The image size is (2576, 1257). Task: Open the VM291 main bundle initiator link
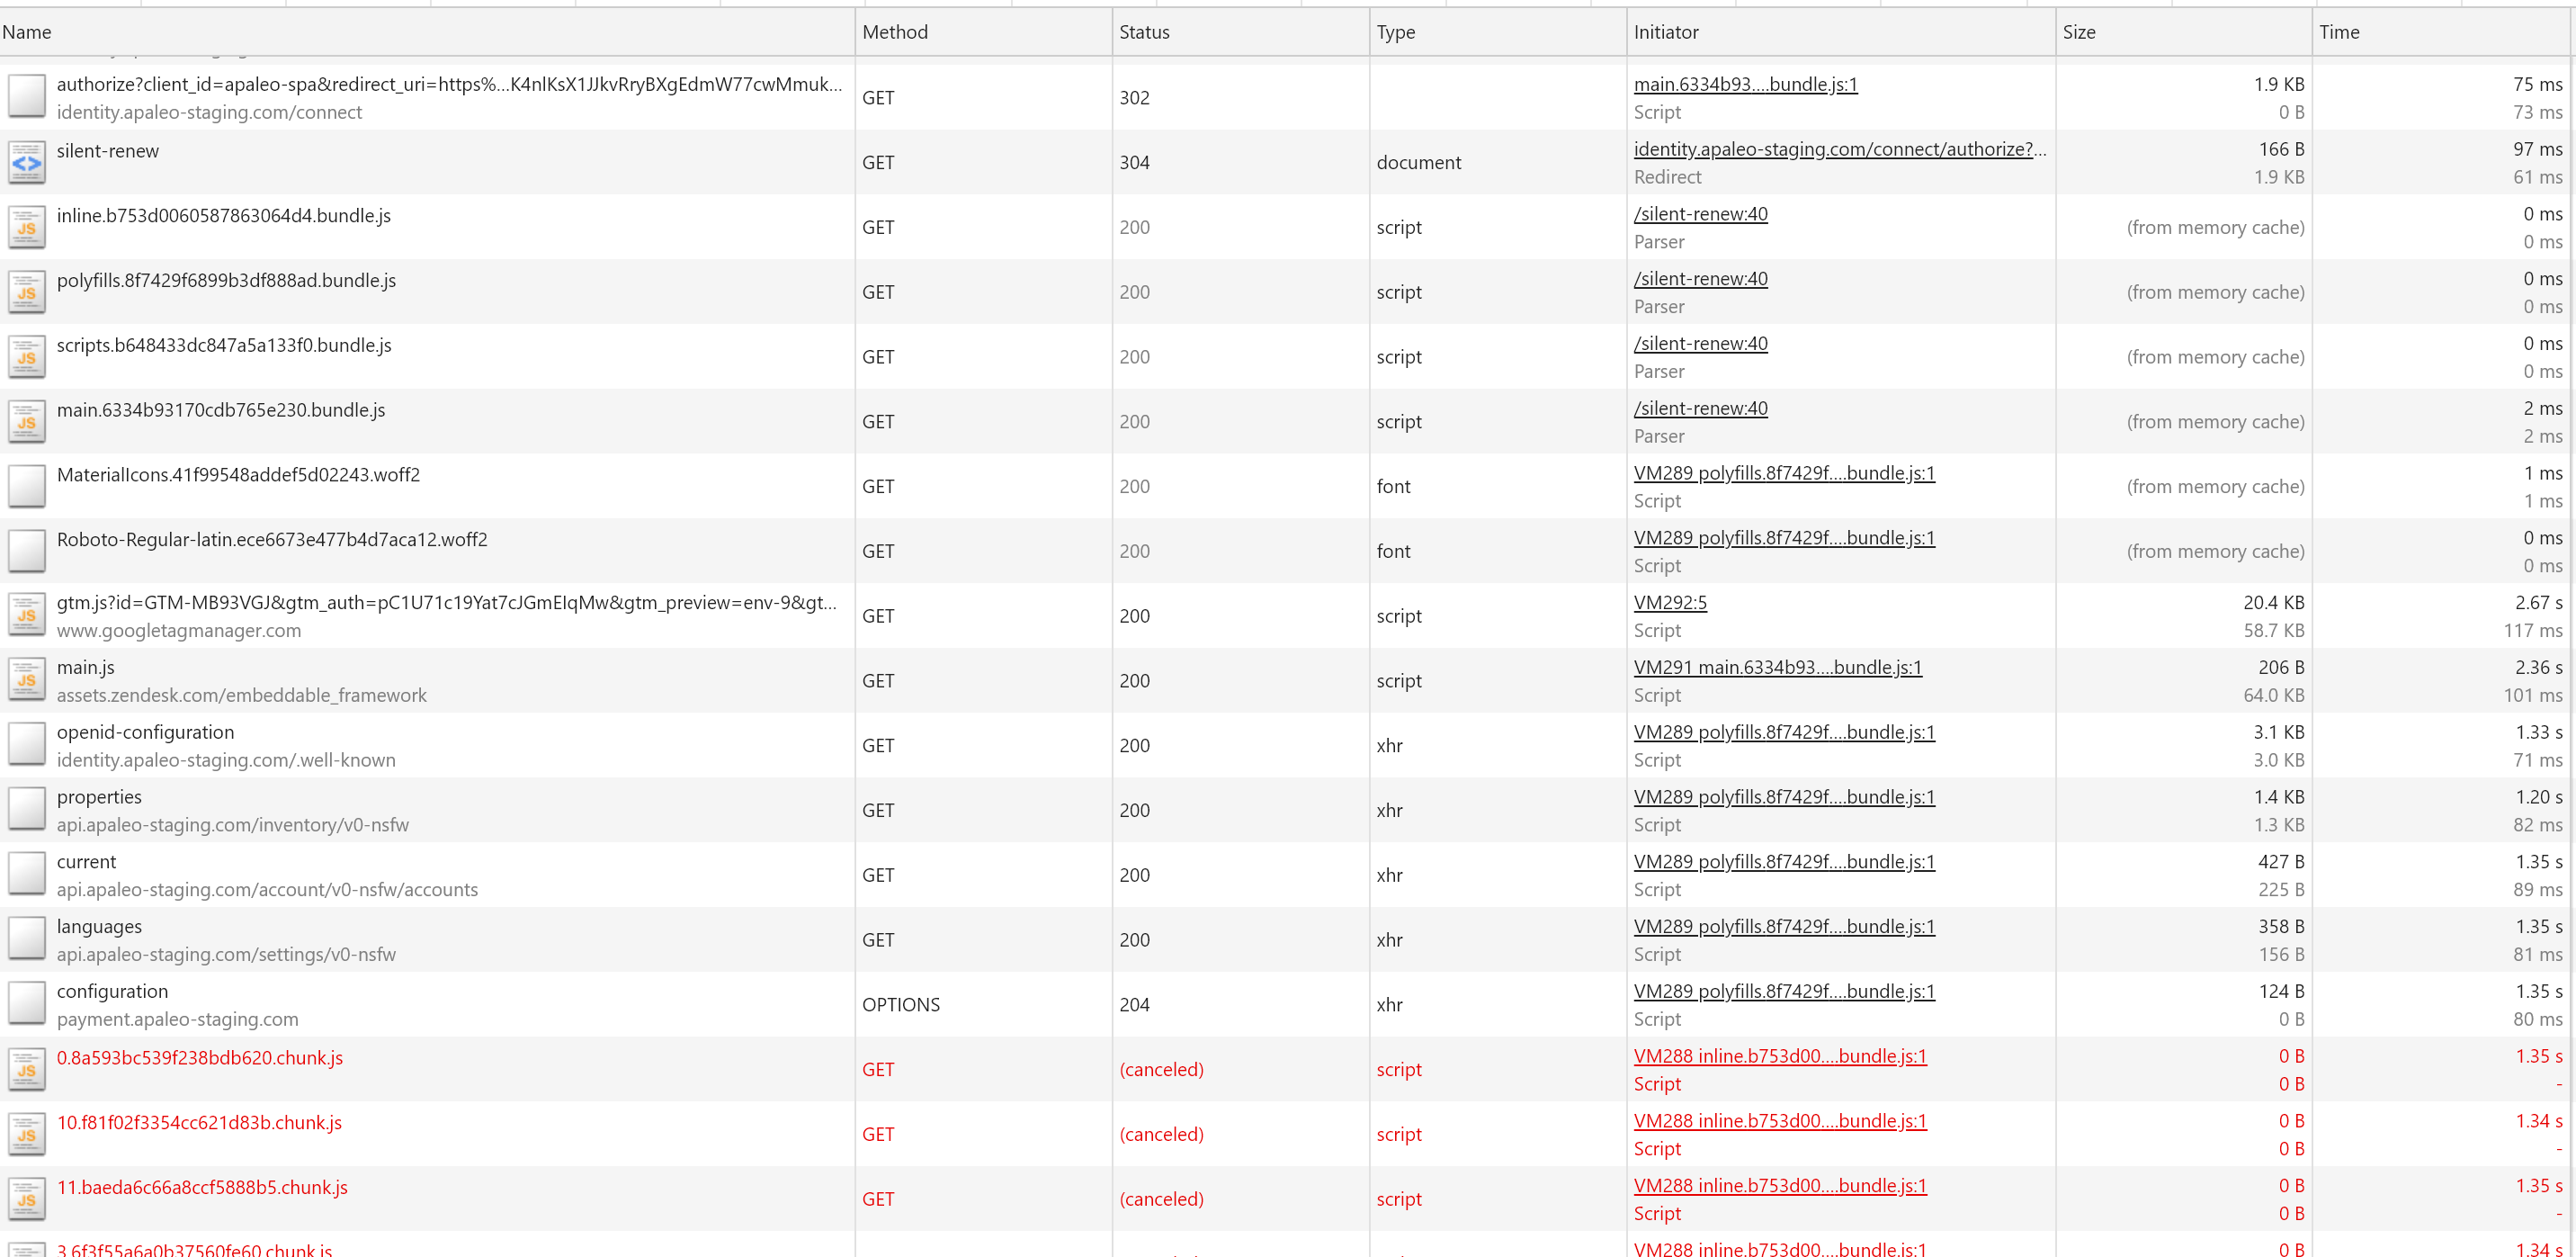click(x=1777, y=667)
